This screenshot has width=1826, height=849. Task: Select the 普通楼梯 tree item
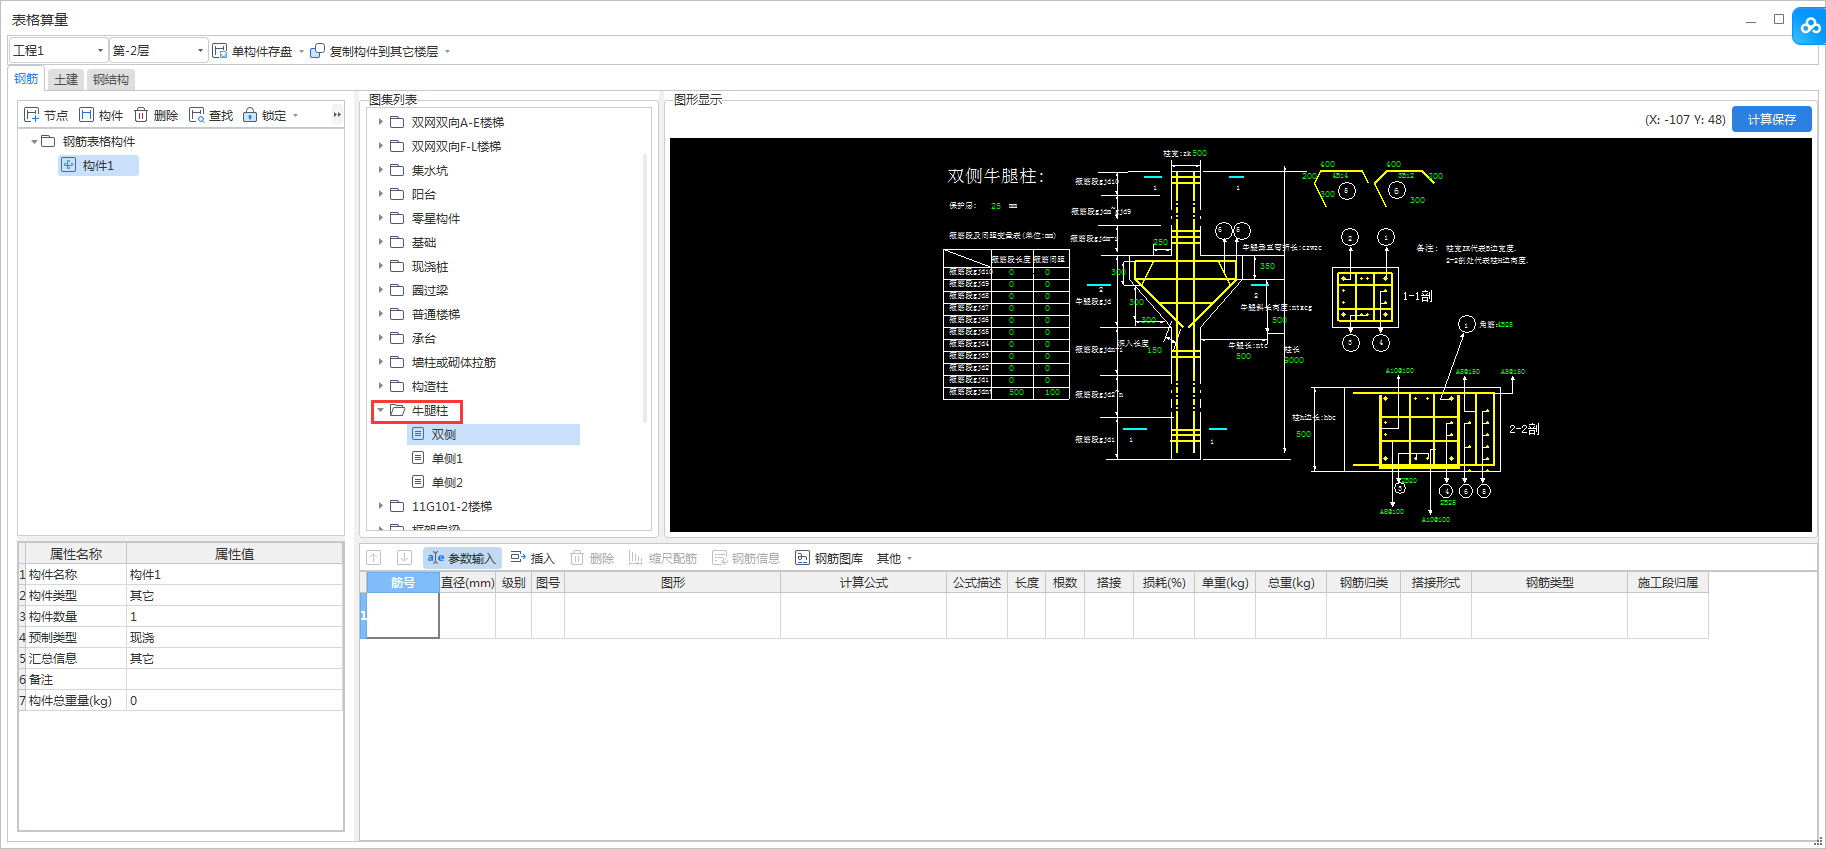pyautogui.click(x=435, y=314)
